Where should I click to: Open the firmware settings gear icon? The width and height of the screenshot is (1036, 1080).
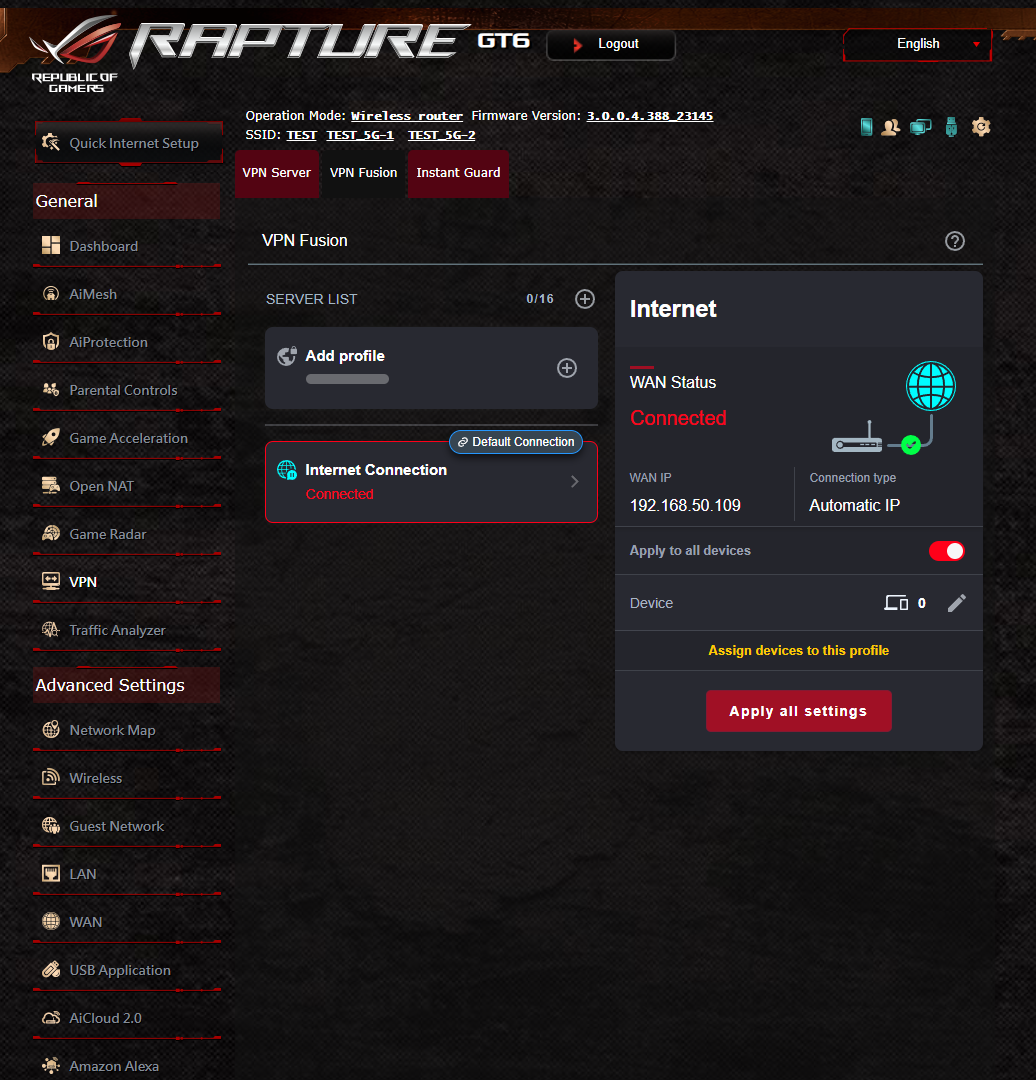point(981,126)
